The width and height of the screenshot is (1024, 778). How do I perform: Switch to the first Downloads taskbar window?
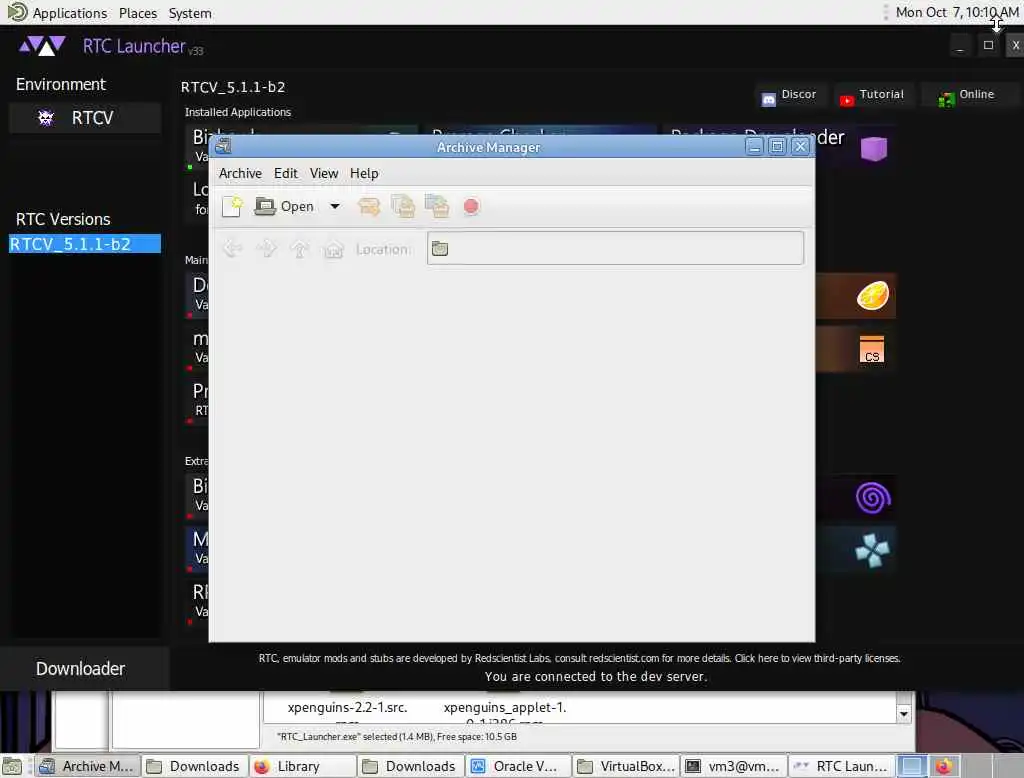click(x=195, y=766)
